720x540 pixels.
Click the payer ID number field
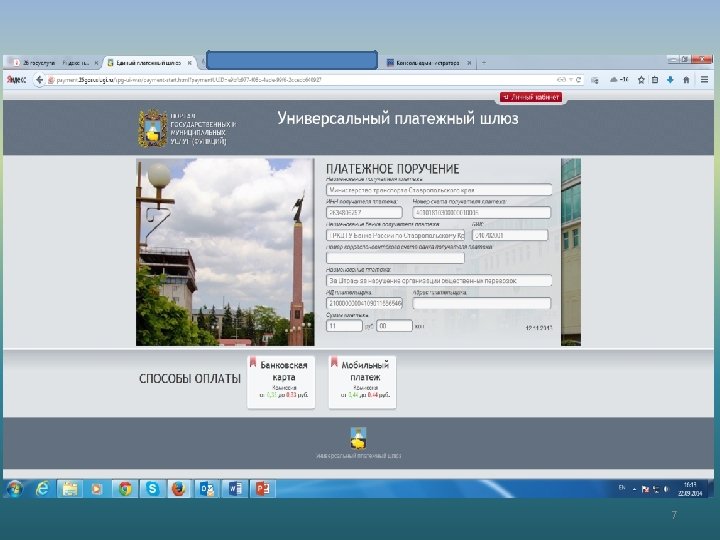[364, 303]
